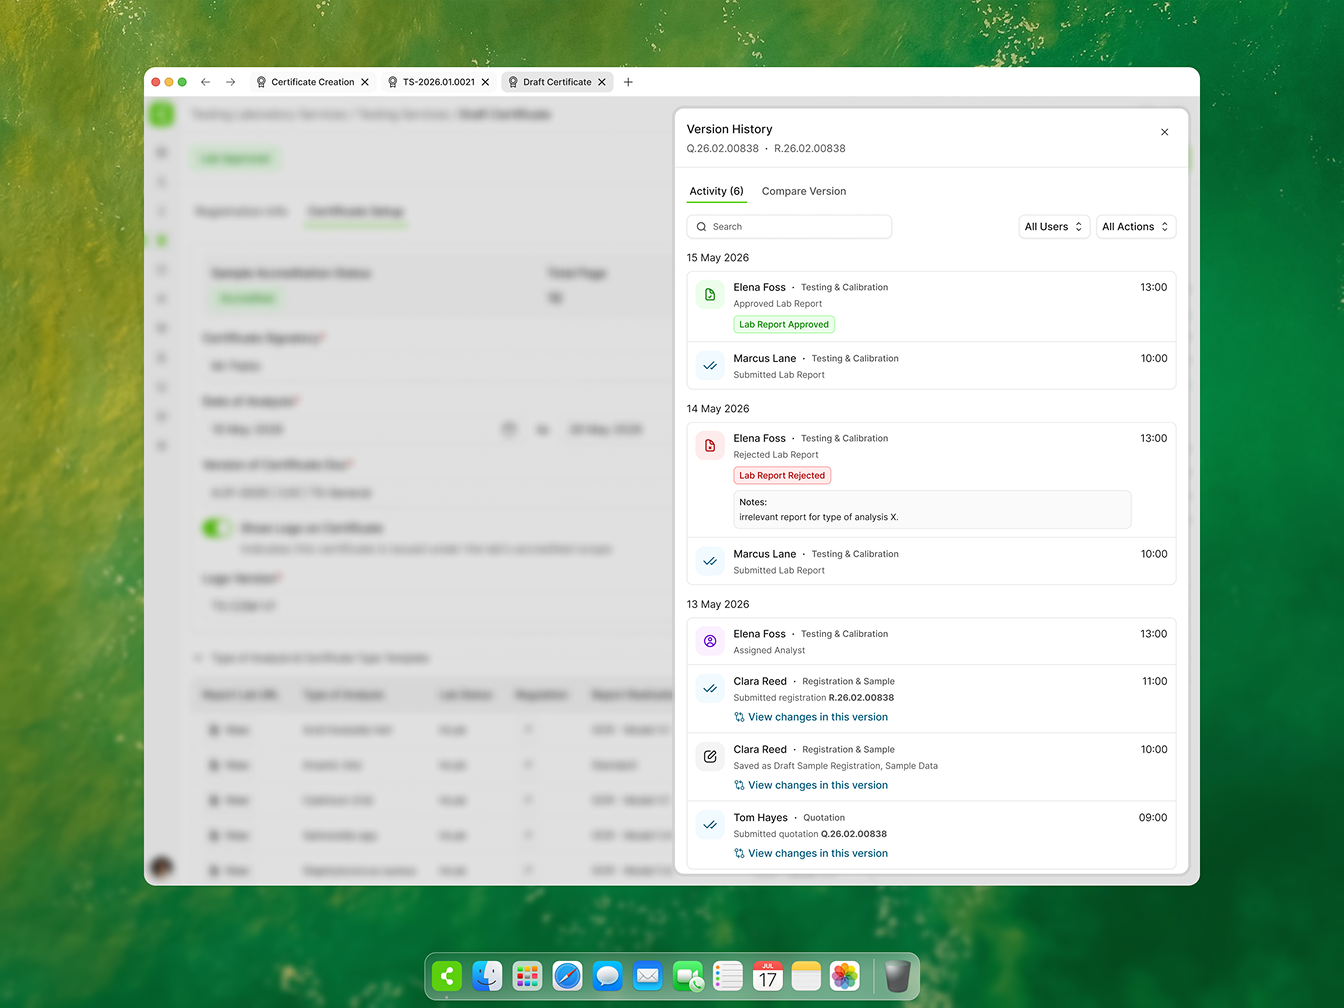Switch to Compare Version tab

click(x=804, y=191)
